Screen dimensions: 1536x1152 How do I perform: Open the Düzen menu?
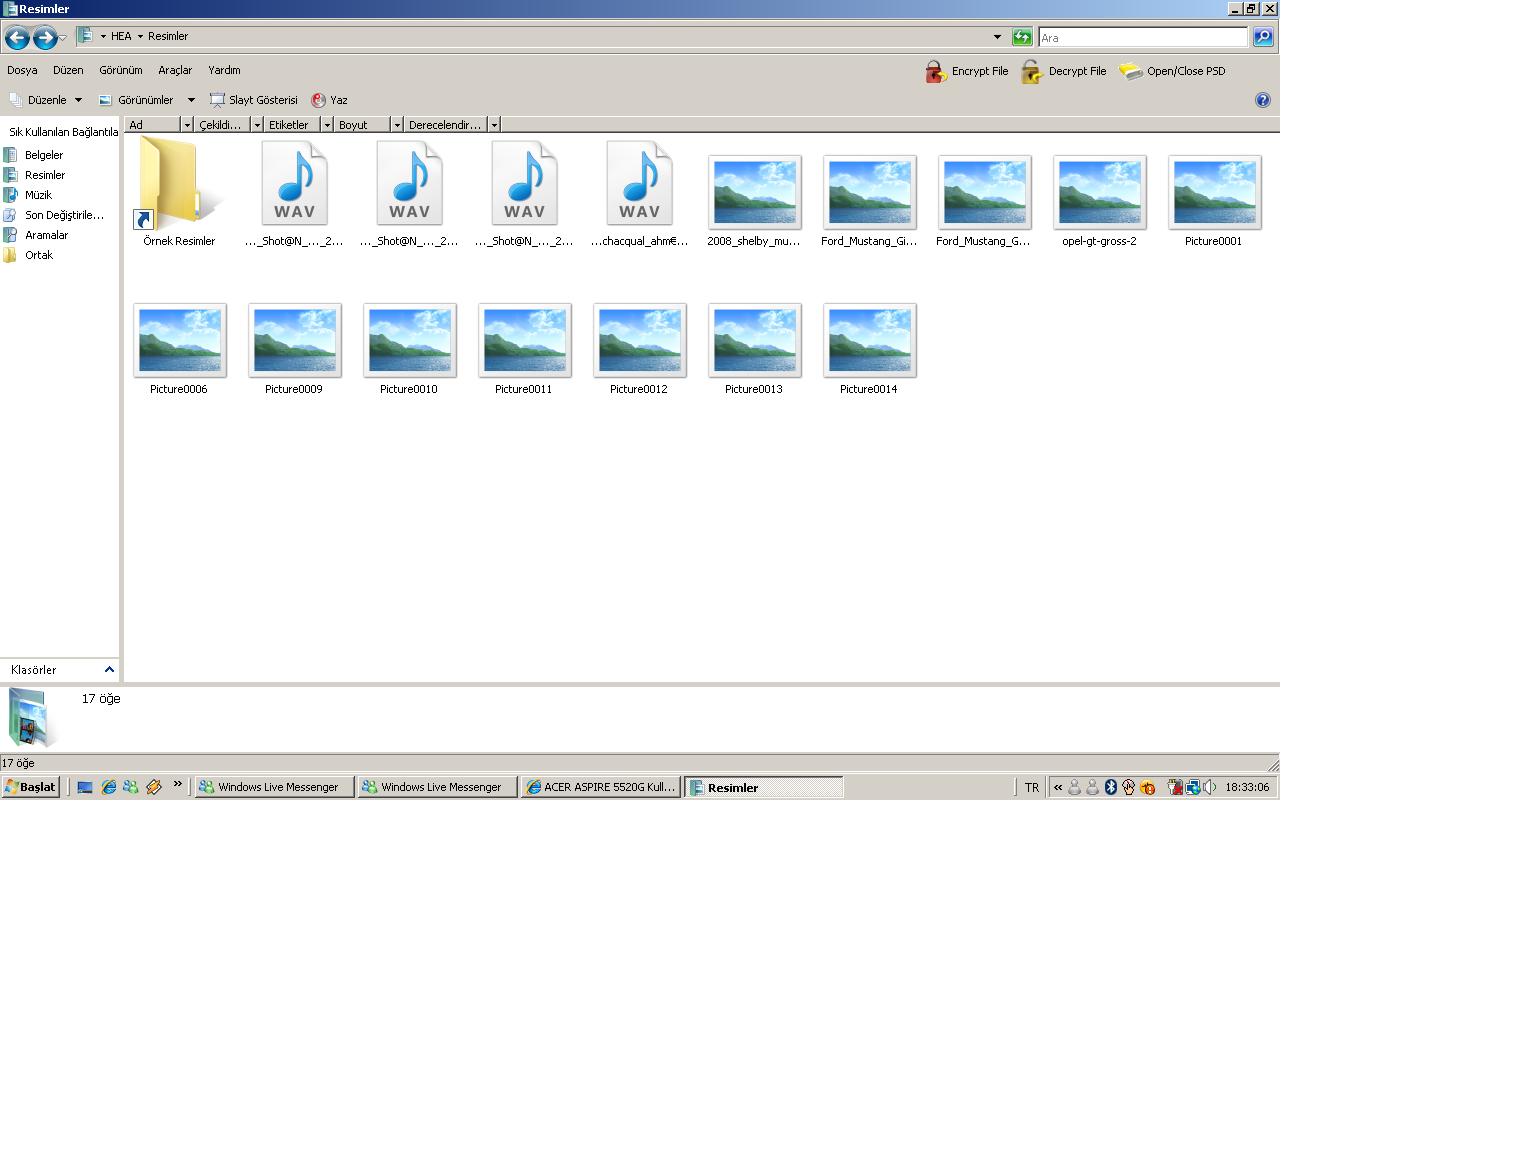(x=68, y=70)
